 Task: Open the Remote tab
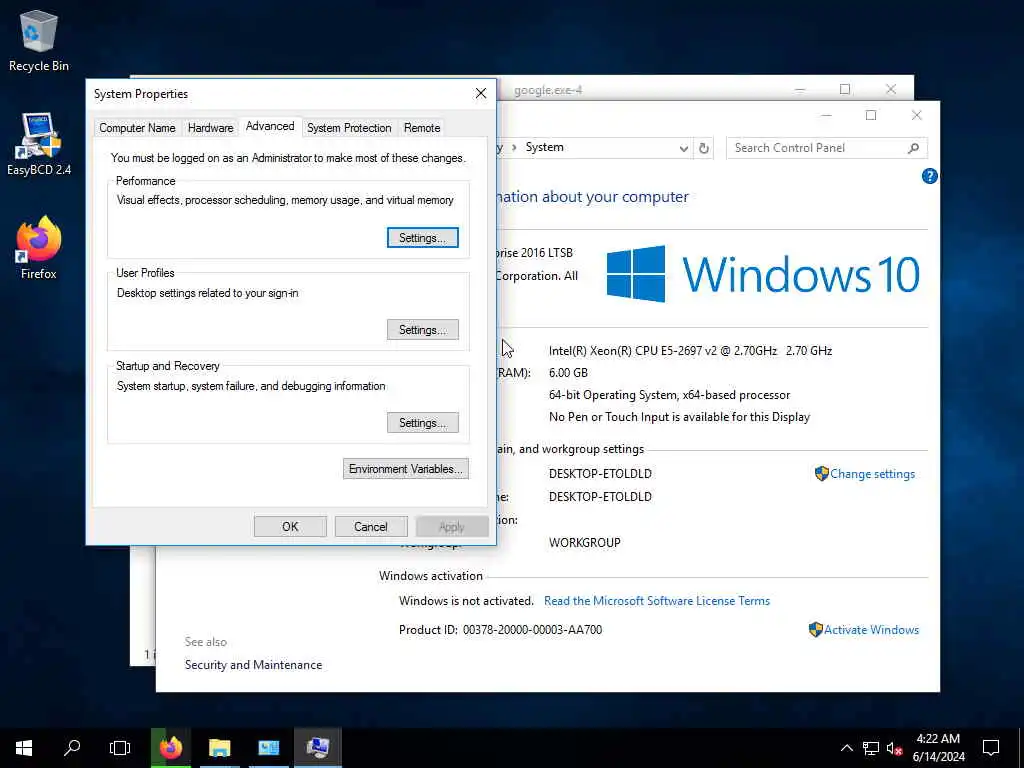(422, 128)
